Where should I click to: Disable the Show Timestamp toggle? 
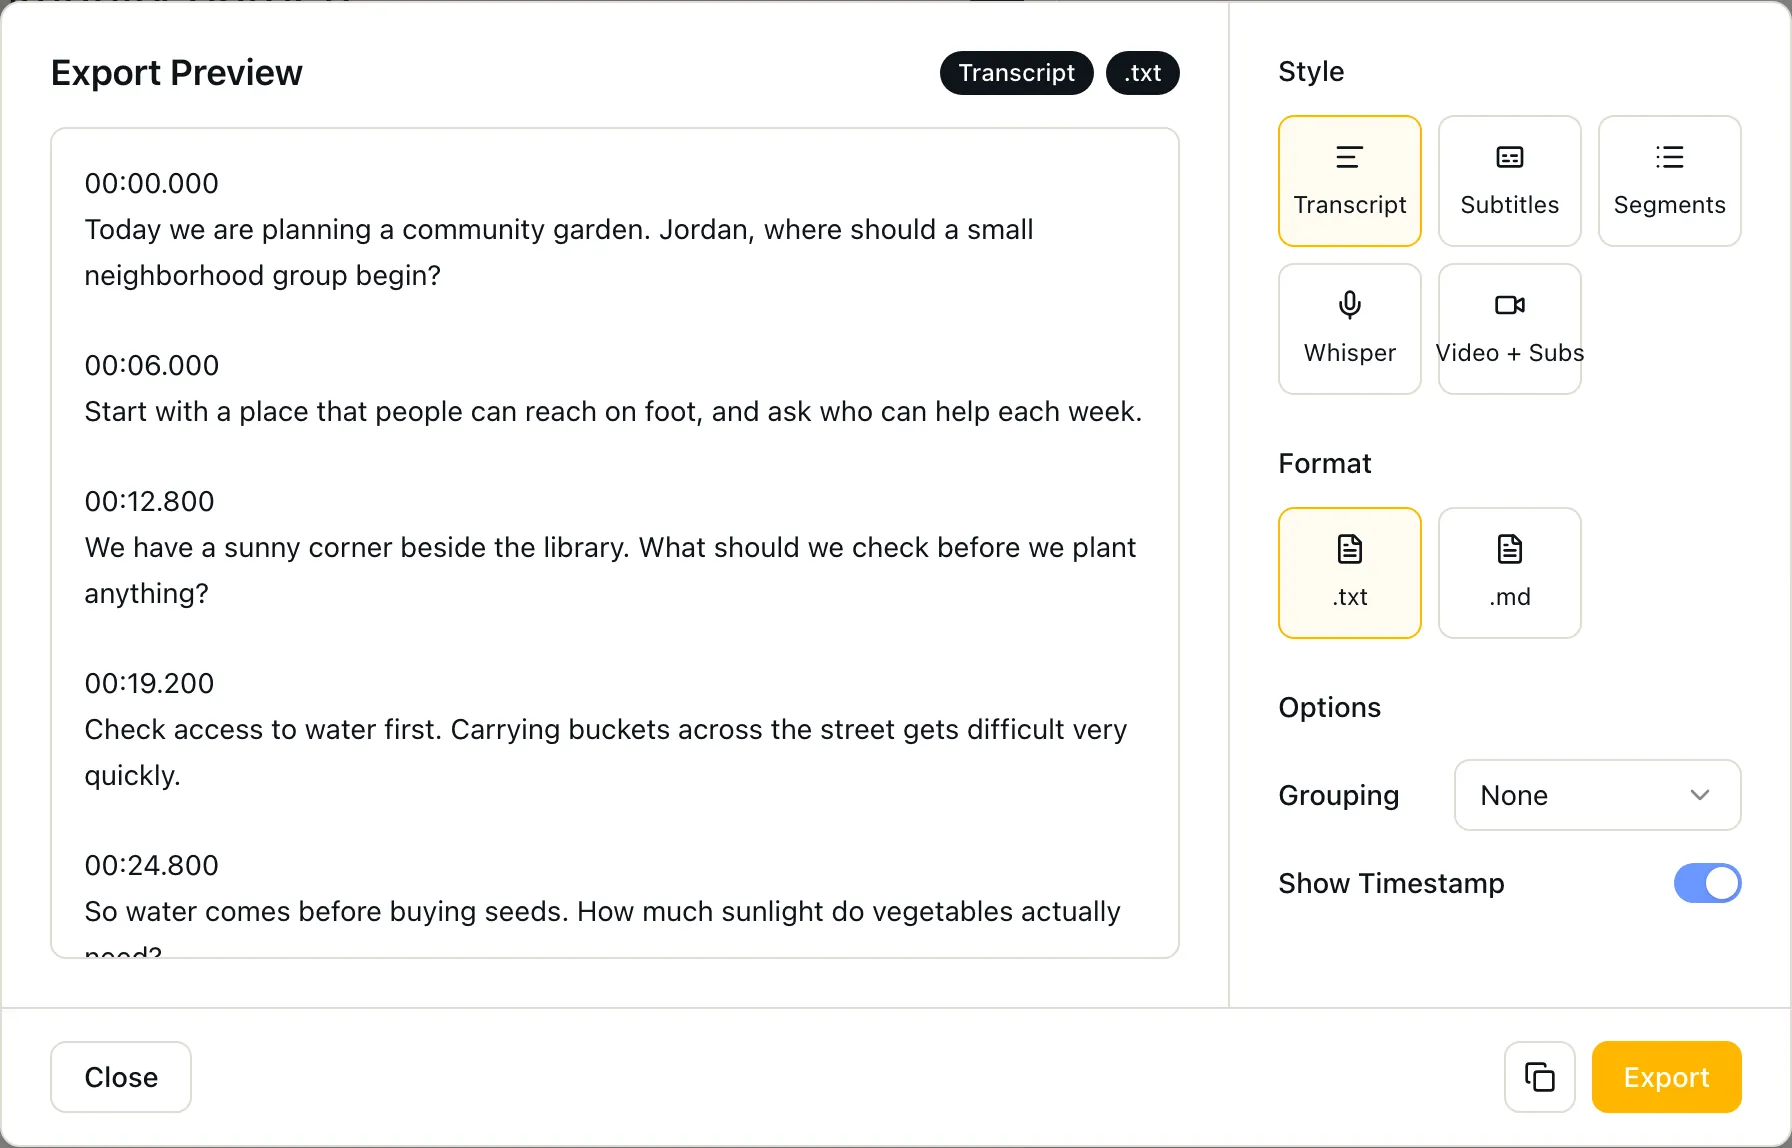coord(1707,883)
